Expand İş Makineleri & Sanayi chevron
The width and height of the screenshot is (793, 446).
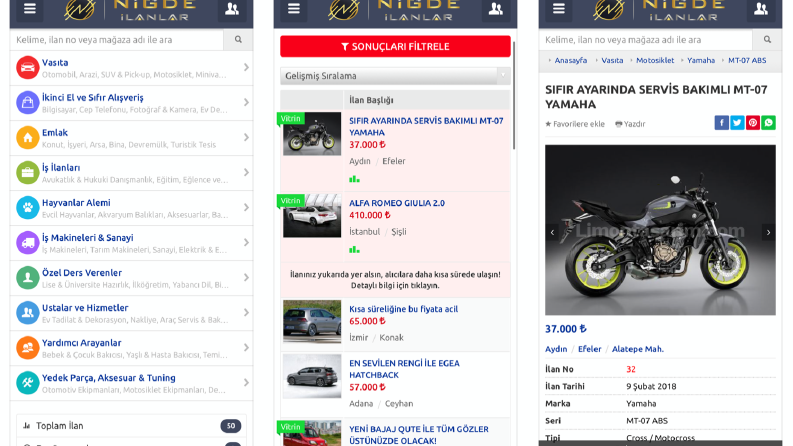246,242
